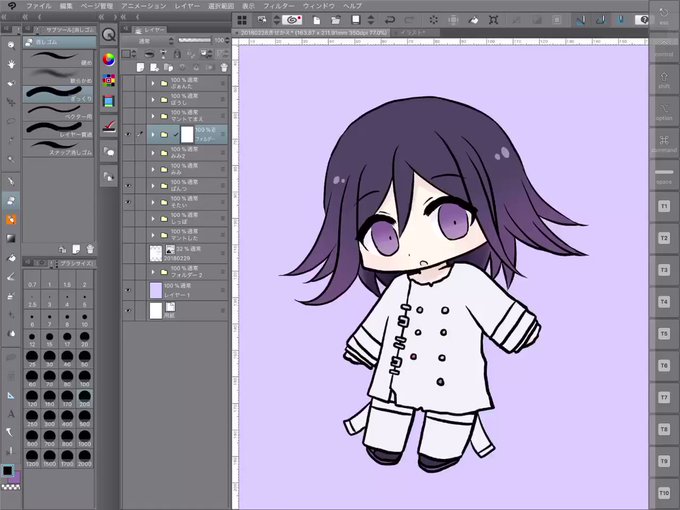Click the help question mark icon
The width and height of the screenshot is (680, 510).
click(642, 20)
